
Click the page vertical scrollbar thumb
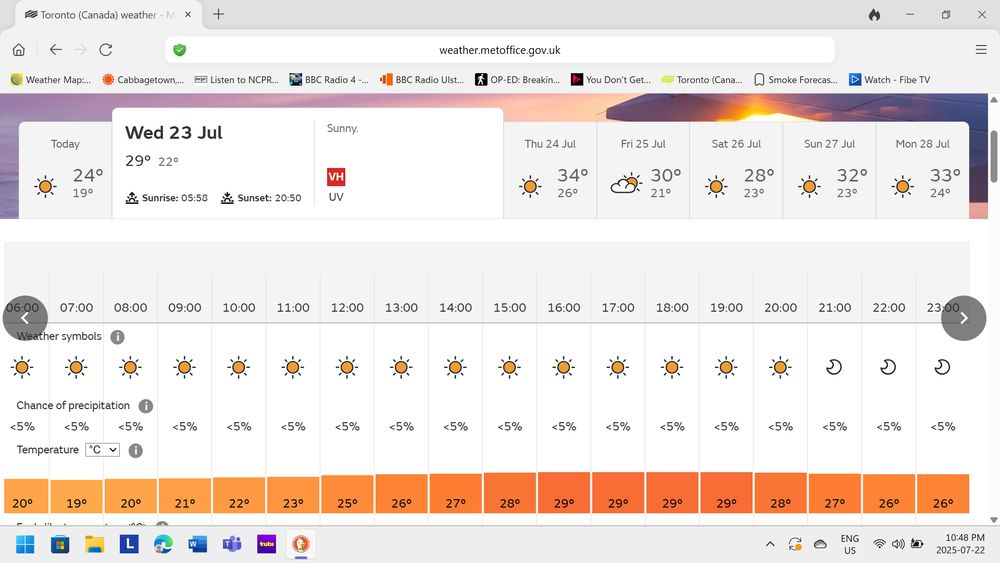click(x=994, y=156)
